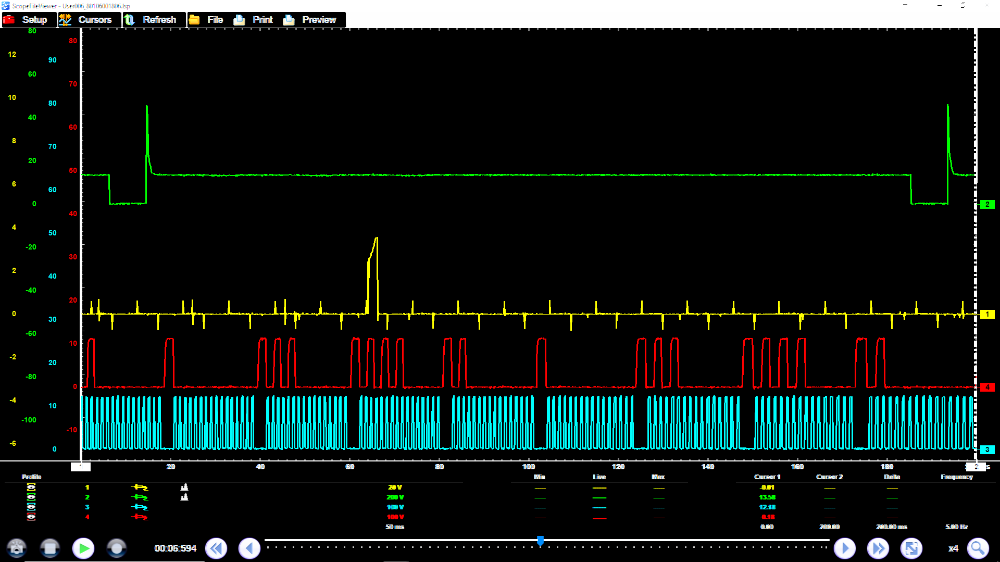The width and height of the screenshot is (1000, 562).
Task: Rewind fast with the double-left arrow
Action: pyautogui.click(x=216, y=548)
